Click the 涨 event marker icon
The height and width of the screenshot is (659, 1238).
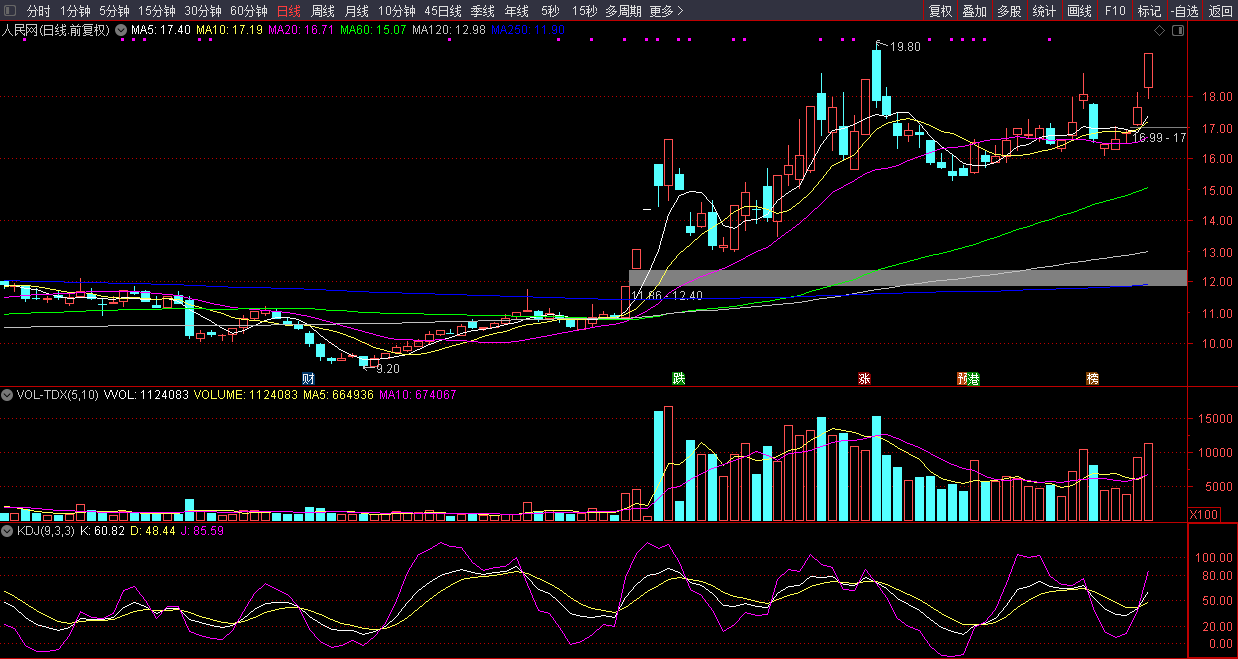(x=864, y=378)
